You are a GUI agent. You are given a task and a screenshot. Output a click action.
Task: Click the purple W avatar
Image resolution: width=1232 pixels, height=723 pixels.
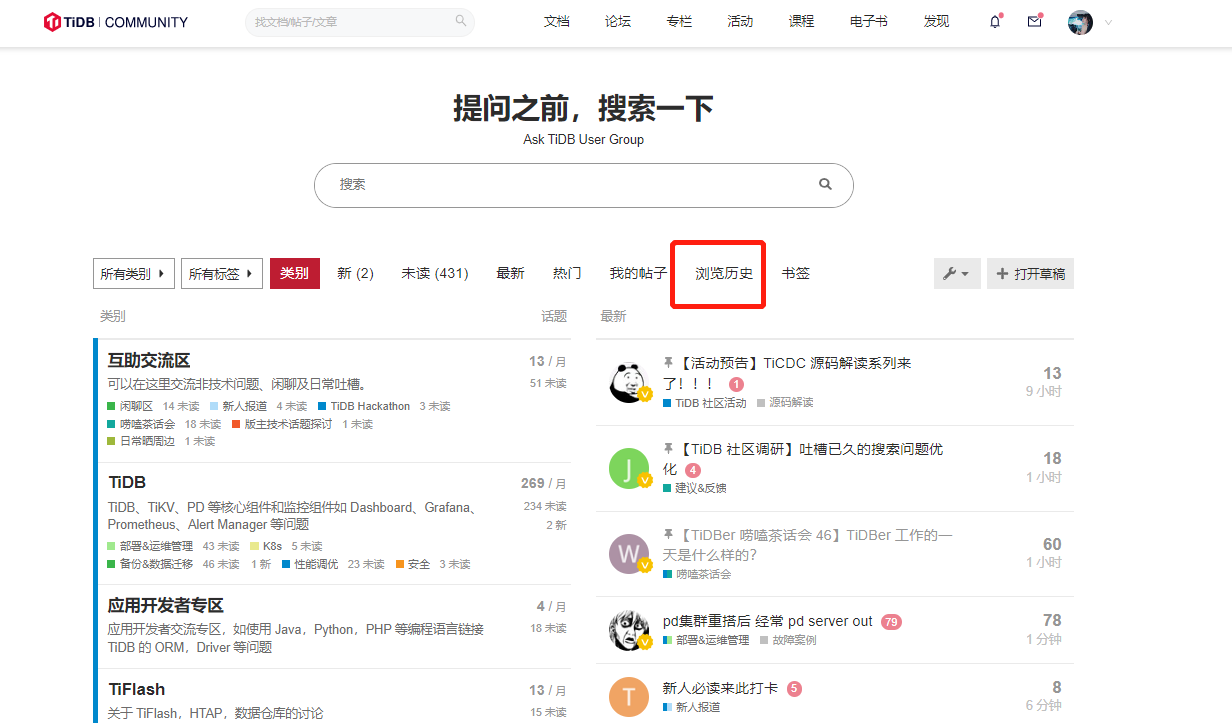629,553
